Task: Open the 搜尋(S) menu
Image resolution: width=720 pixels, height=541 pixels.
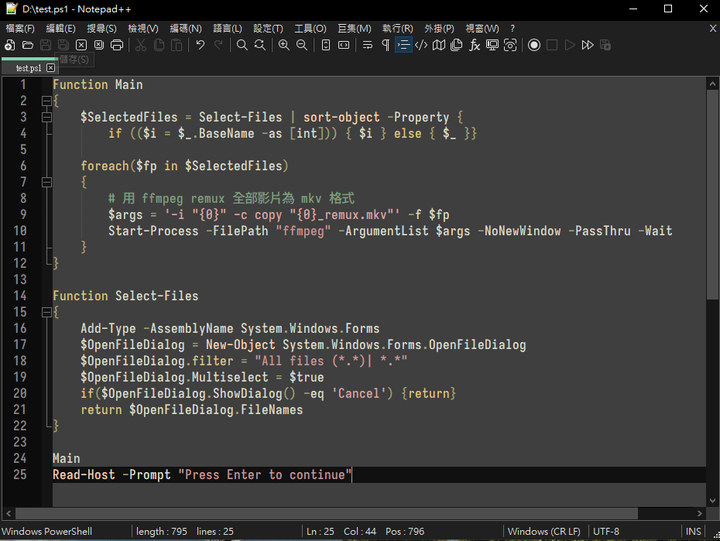Action: pos(101,28)
